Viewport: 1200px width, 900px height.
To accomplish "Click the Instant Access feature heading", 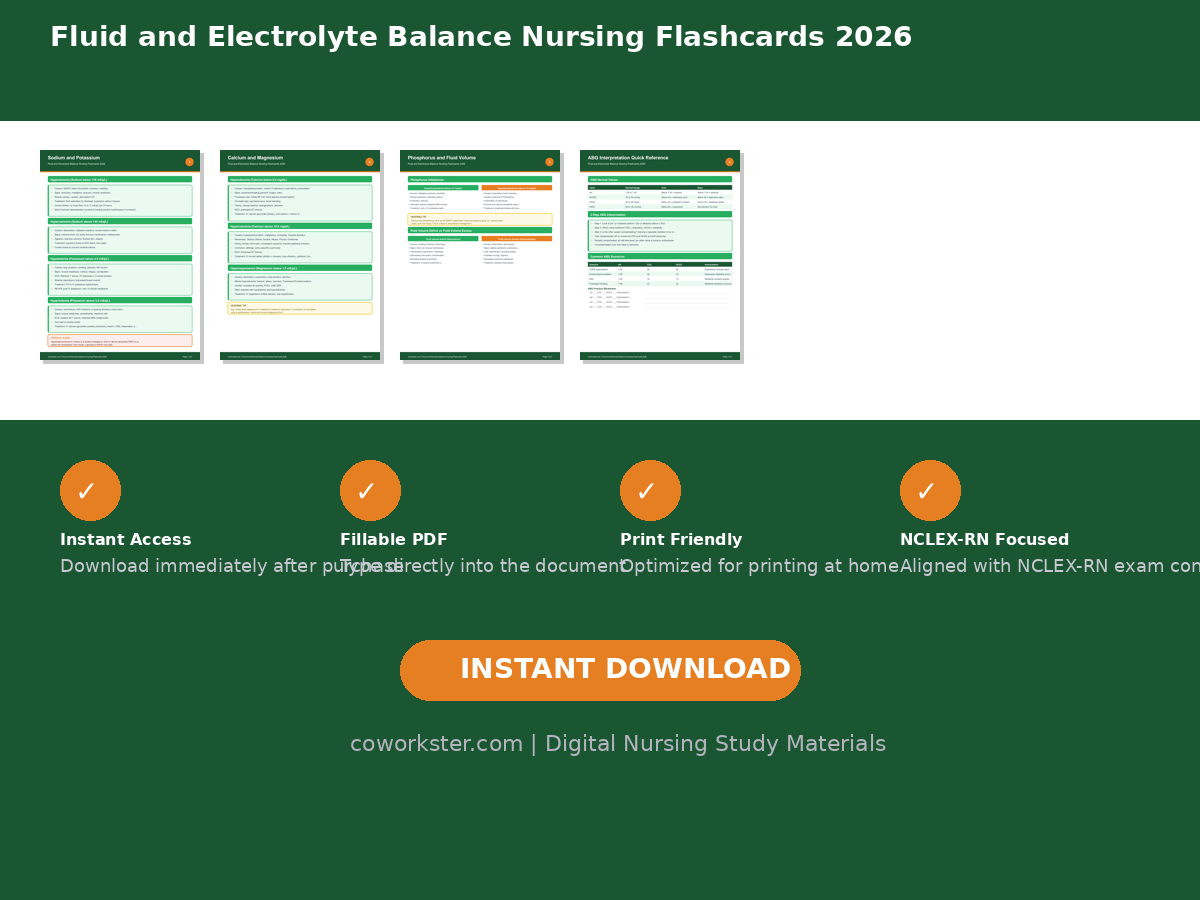I will tap(125, 540).
